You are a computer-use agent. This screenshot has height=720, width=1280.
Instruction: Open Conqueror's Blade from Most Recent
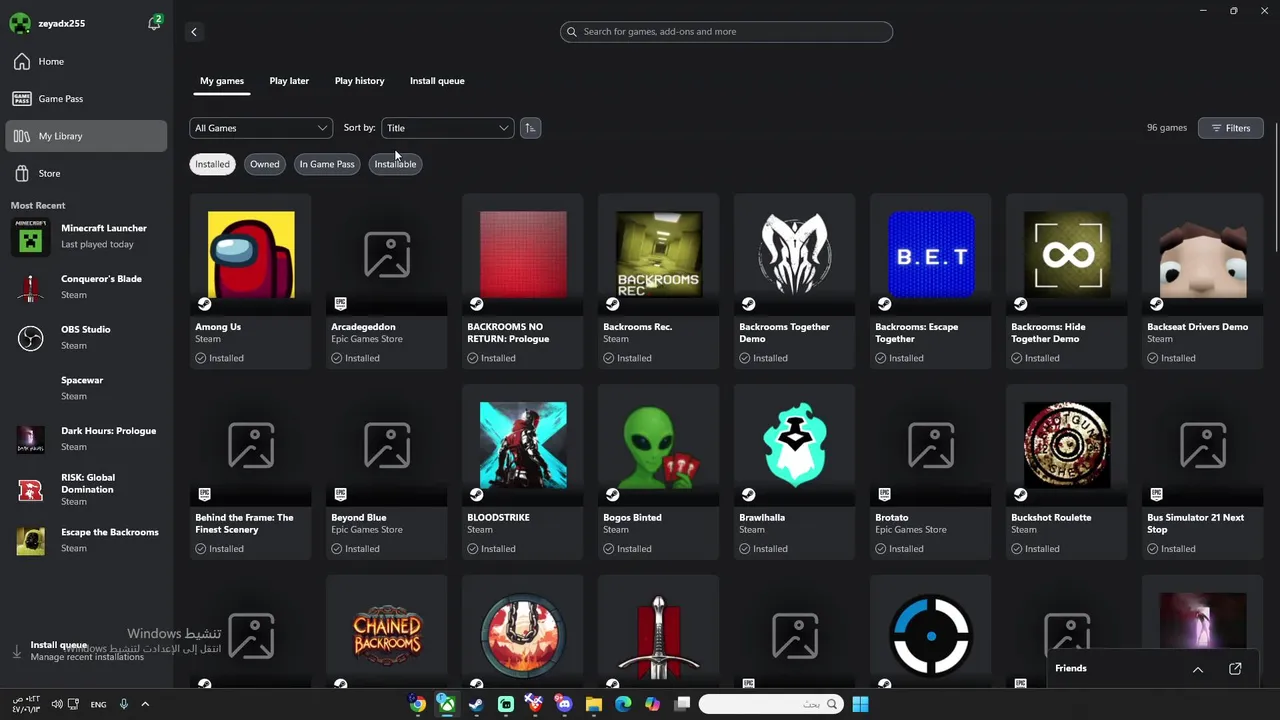point(86,287)
